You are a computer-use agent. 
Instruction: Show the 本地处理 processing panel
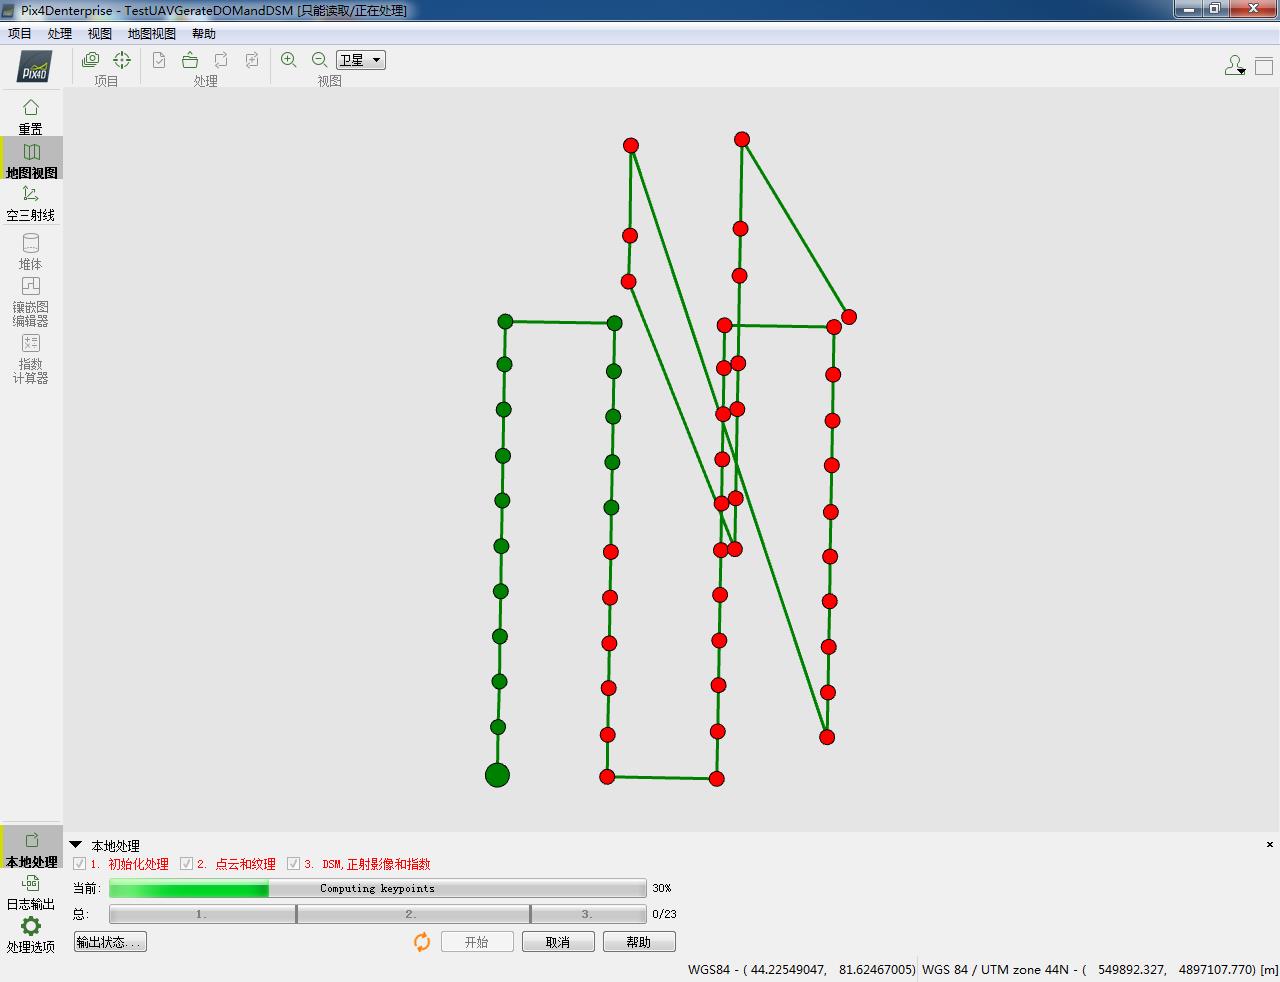click(x=32, y=849)
